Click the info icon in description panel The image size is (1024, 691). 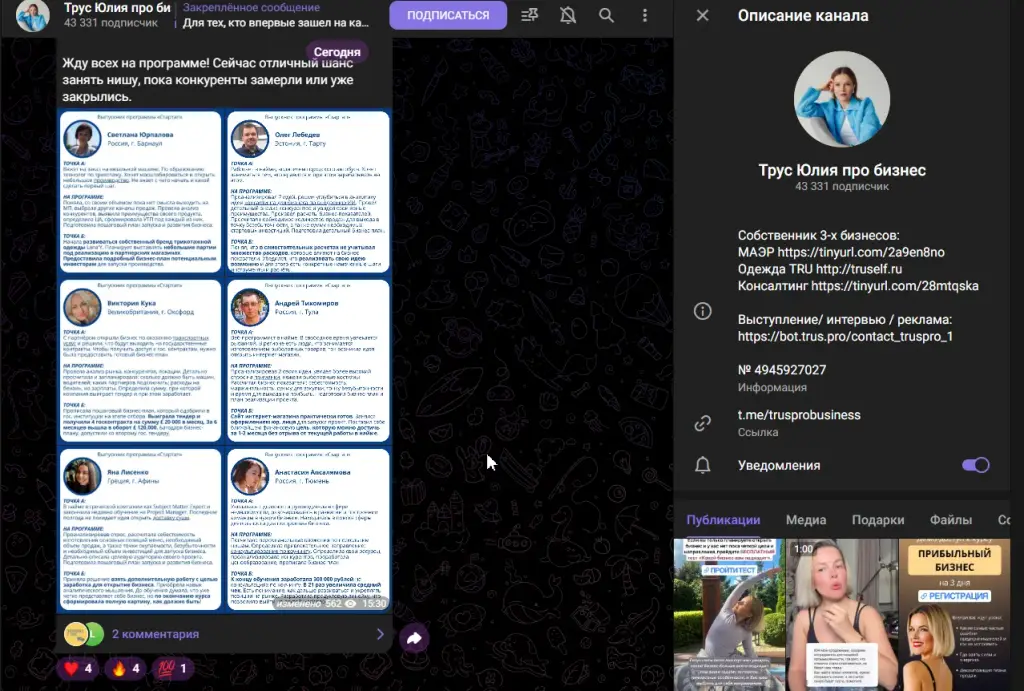coord(702,311)
